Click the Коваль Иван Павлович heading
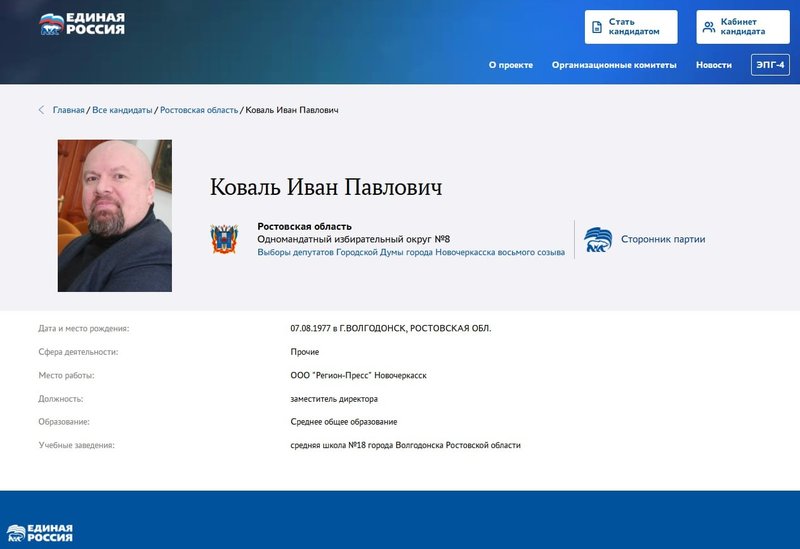This screenshot has width=800, height=549. 326,187
